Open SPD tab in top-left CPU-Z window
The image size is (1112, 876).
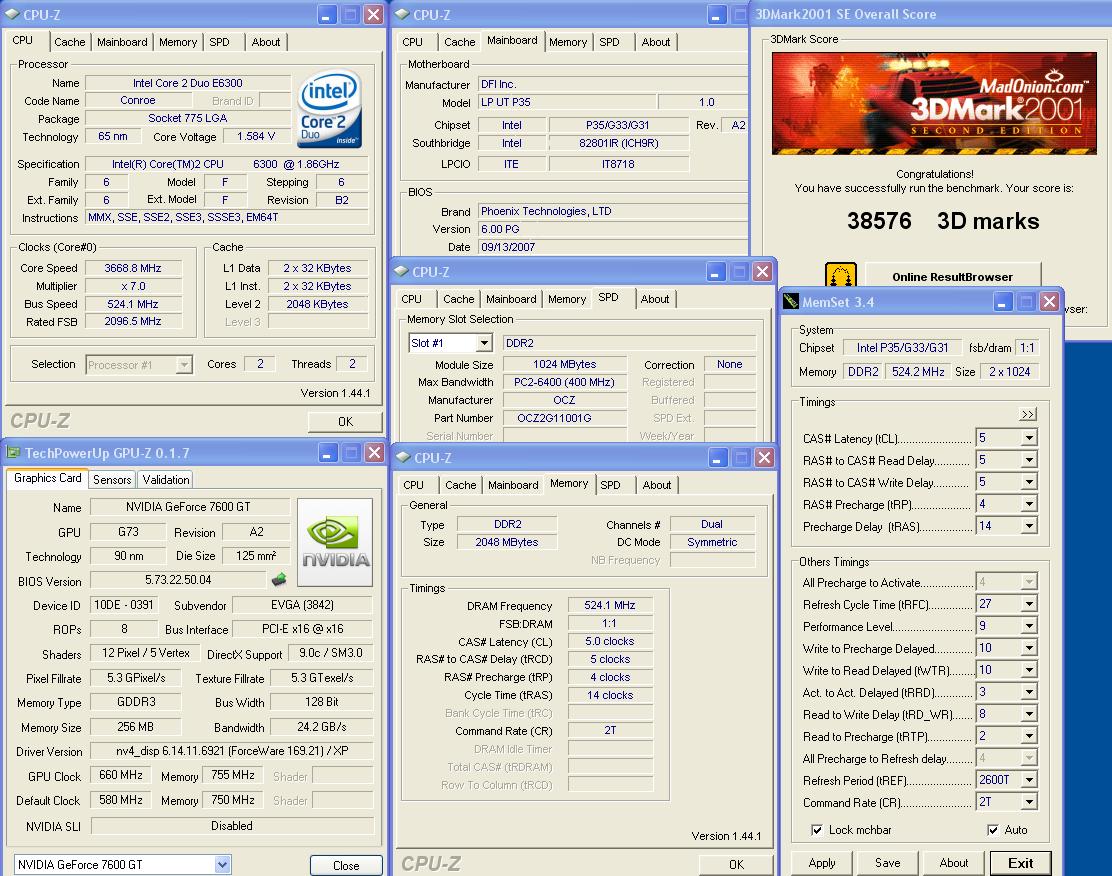point(220,42)
